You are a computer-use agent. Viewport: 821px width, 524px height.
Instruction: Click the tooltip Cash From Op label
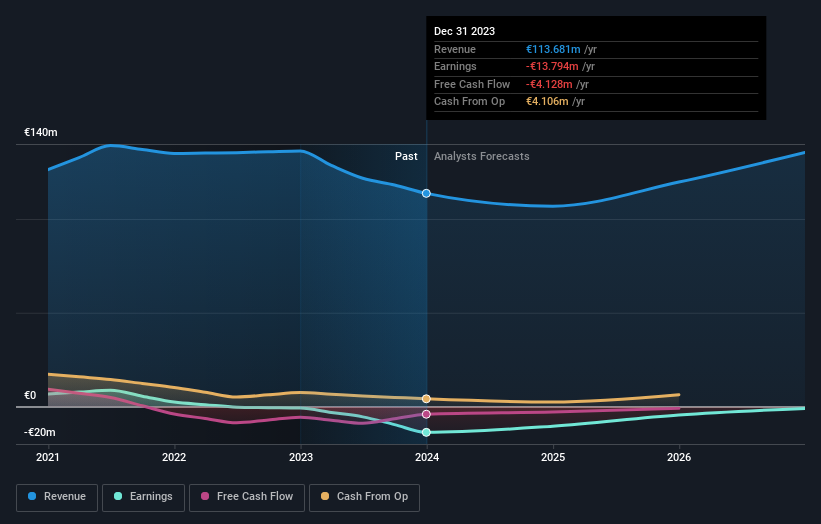pyautogui.click(x=470, y=102)
